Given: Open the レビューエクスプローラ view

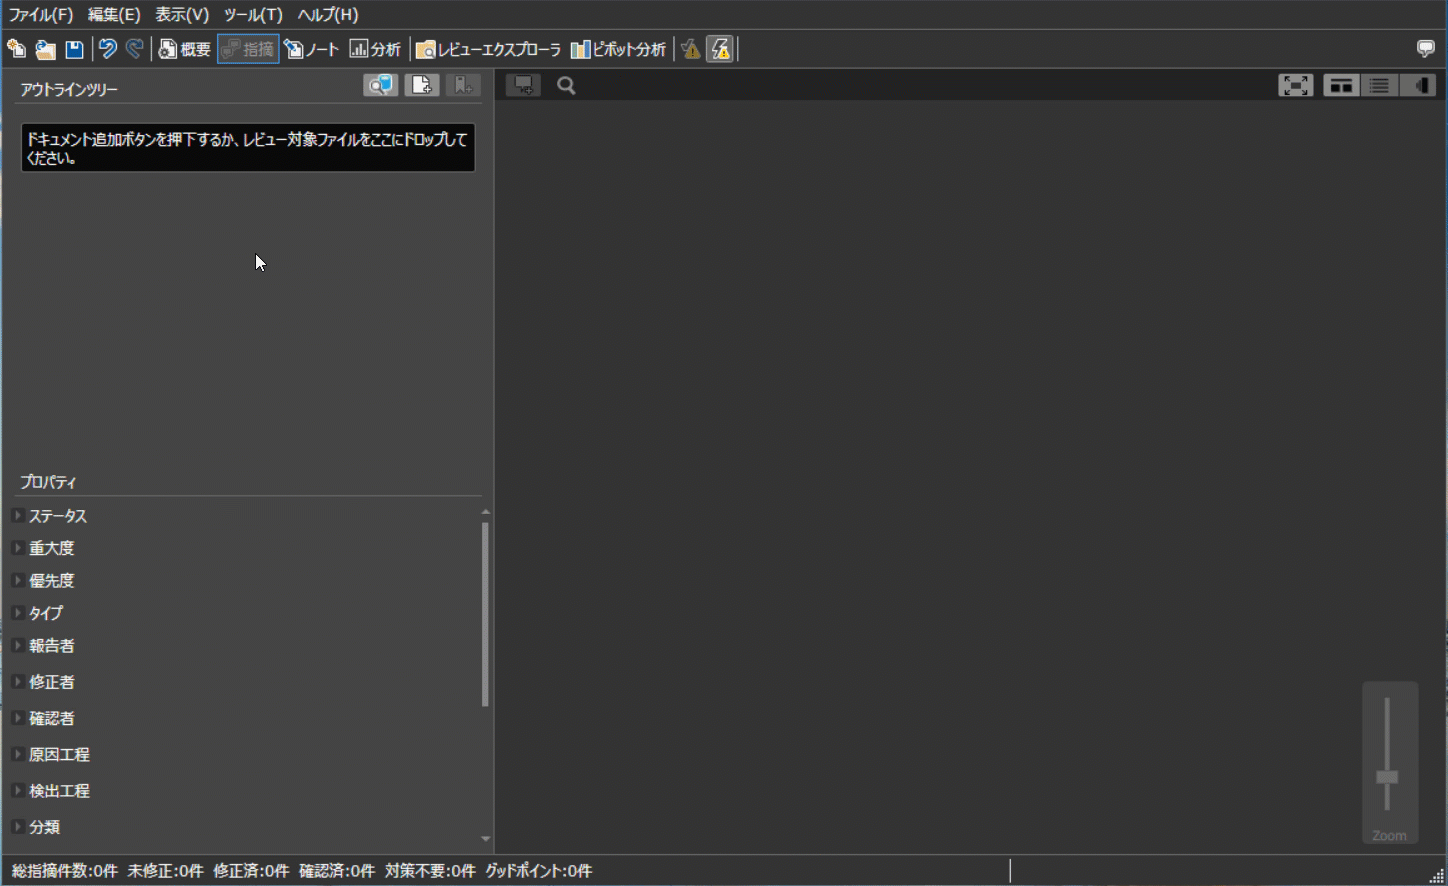Looking at the screenshot, I should tap(489, 49).
